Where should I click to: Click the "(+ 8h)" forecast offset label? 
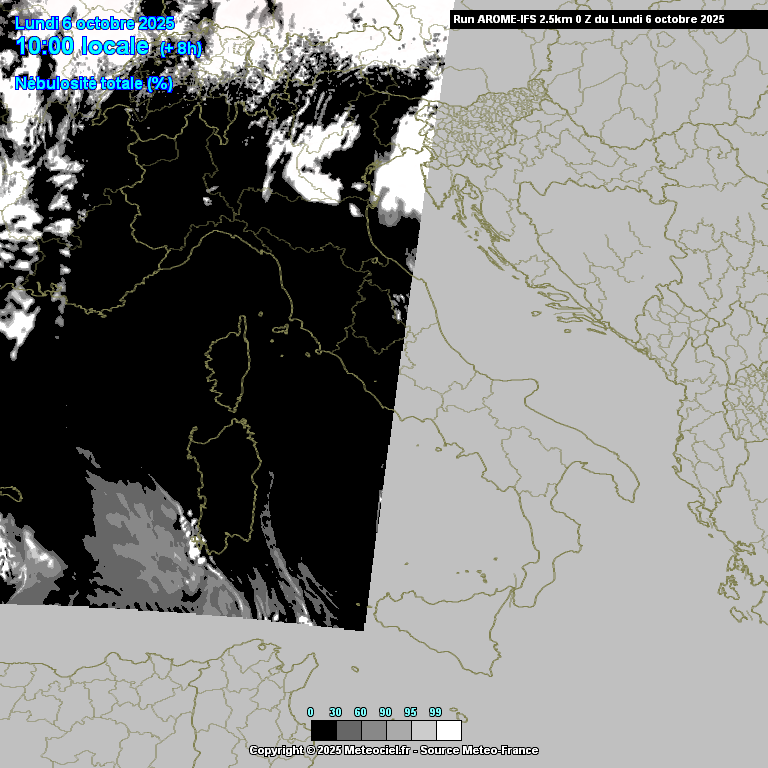(181, 49)
